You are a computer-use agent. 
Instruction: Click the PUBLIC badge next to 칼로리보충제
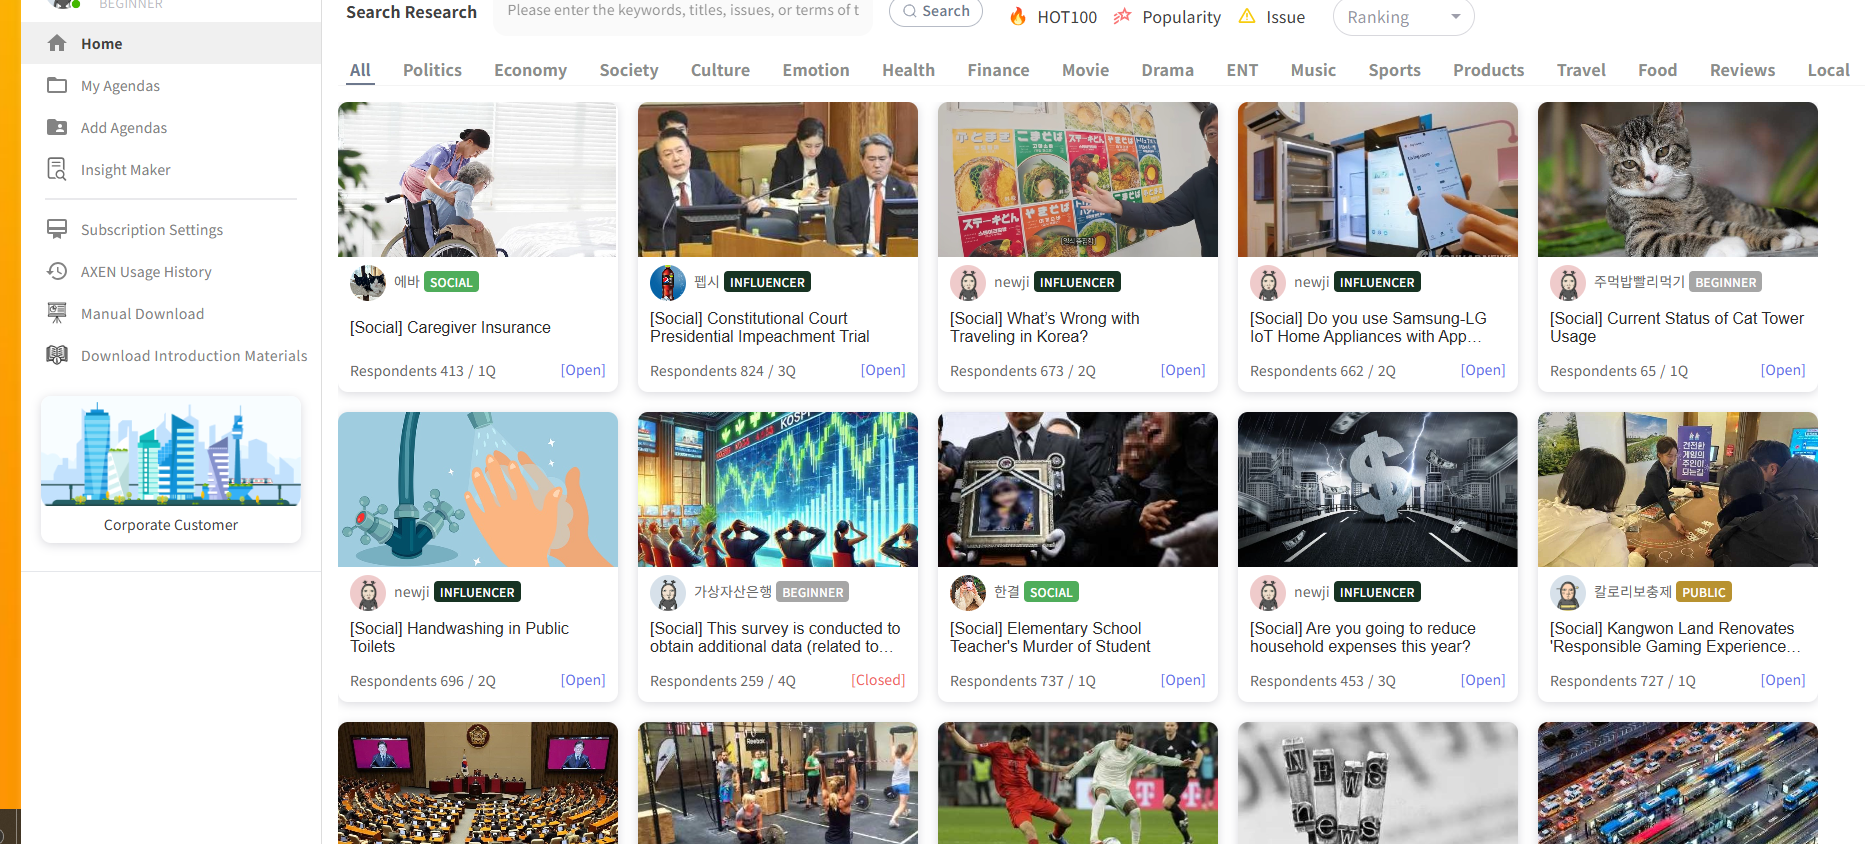(1704, 592)
